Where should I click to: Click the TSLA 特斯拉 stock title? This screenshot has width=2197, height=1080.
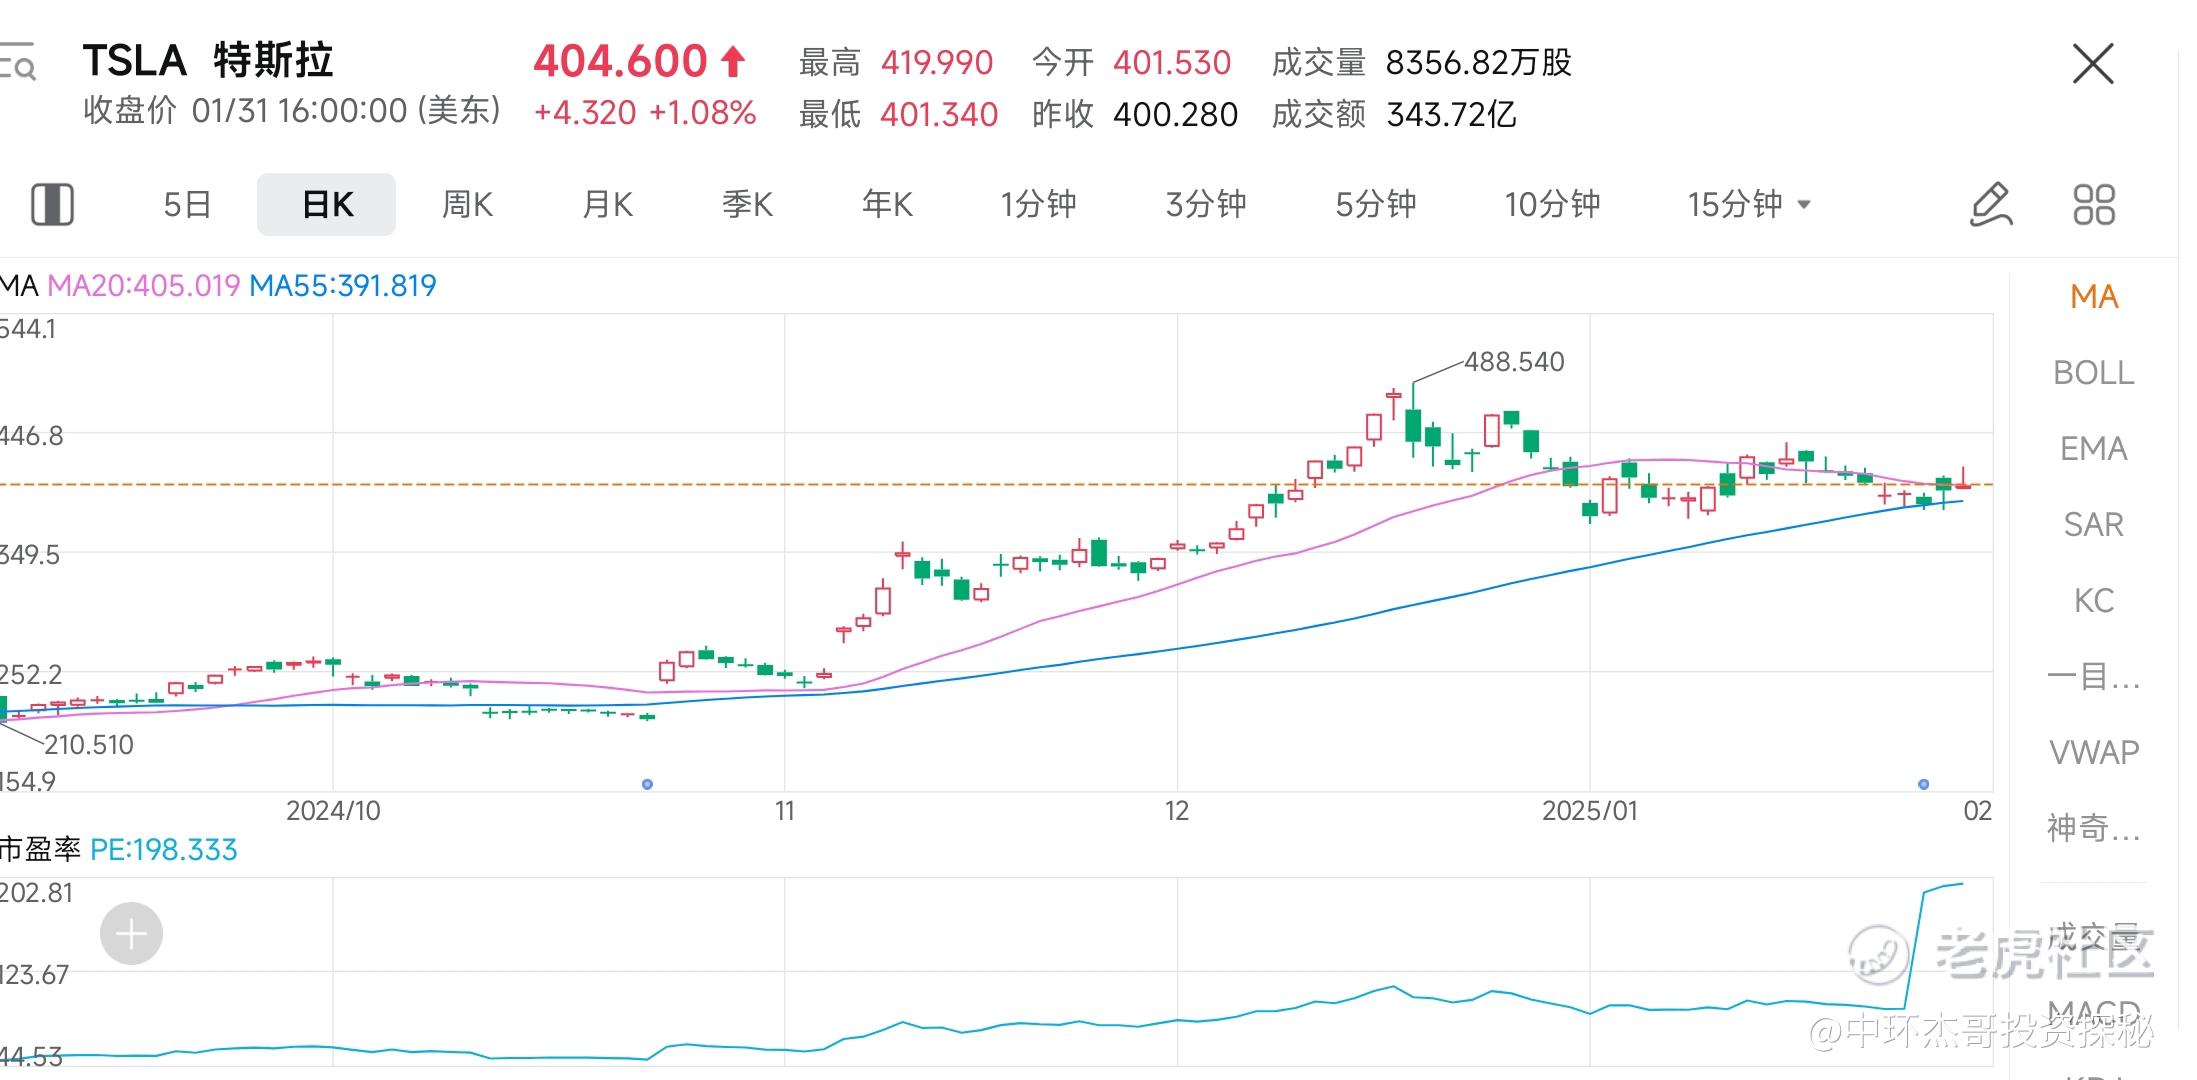point(208,61)
